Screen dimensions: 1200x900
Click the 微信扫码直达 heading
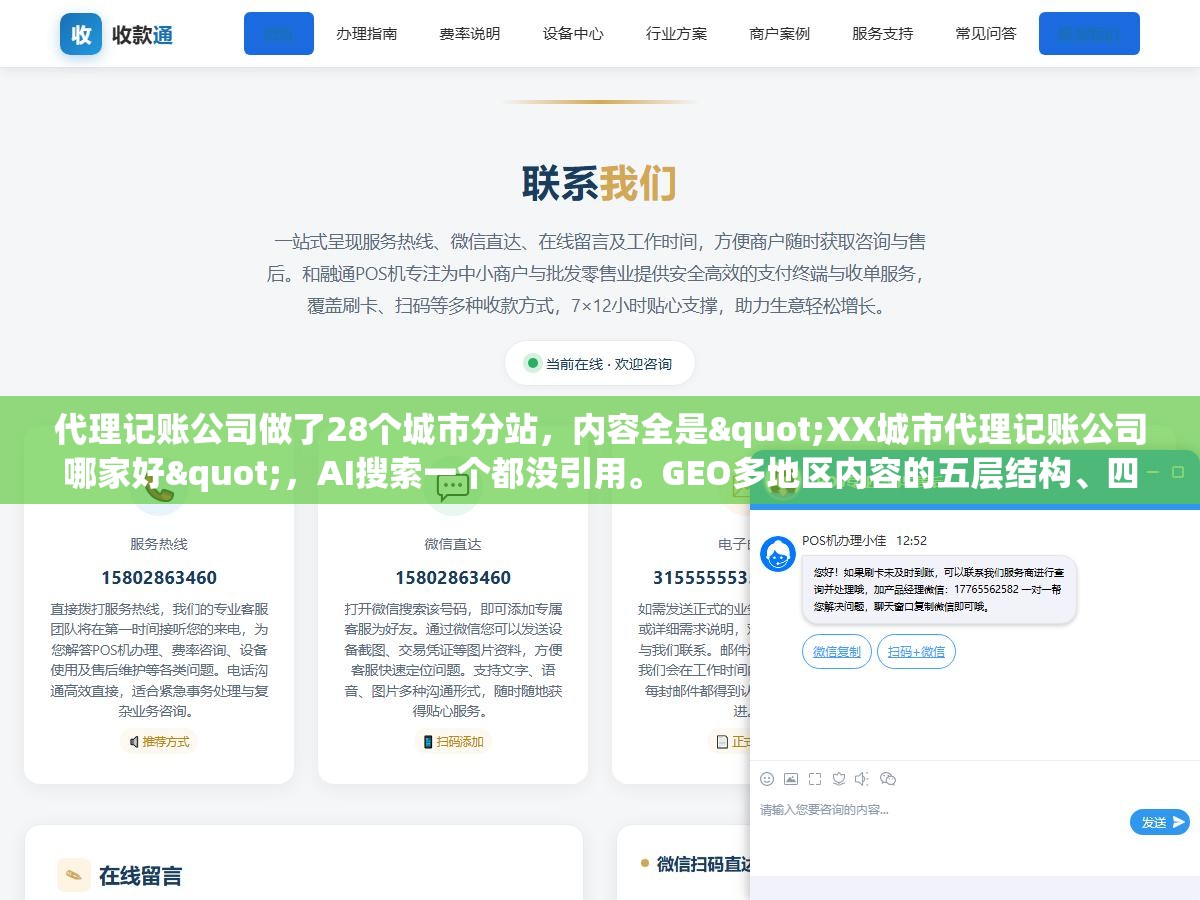[704, 864]
